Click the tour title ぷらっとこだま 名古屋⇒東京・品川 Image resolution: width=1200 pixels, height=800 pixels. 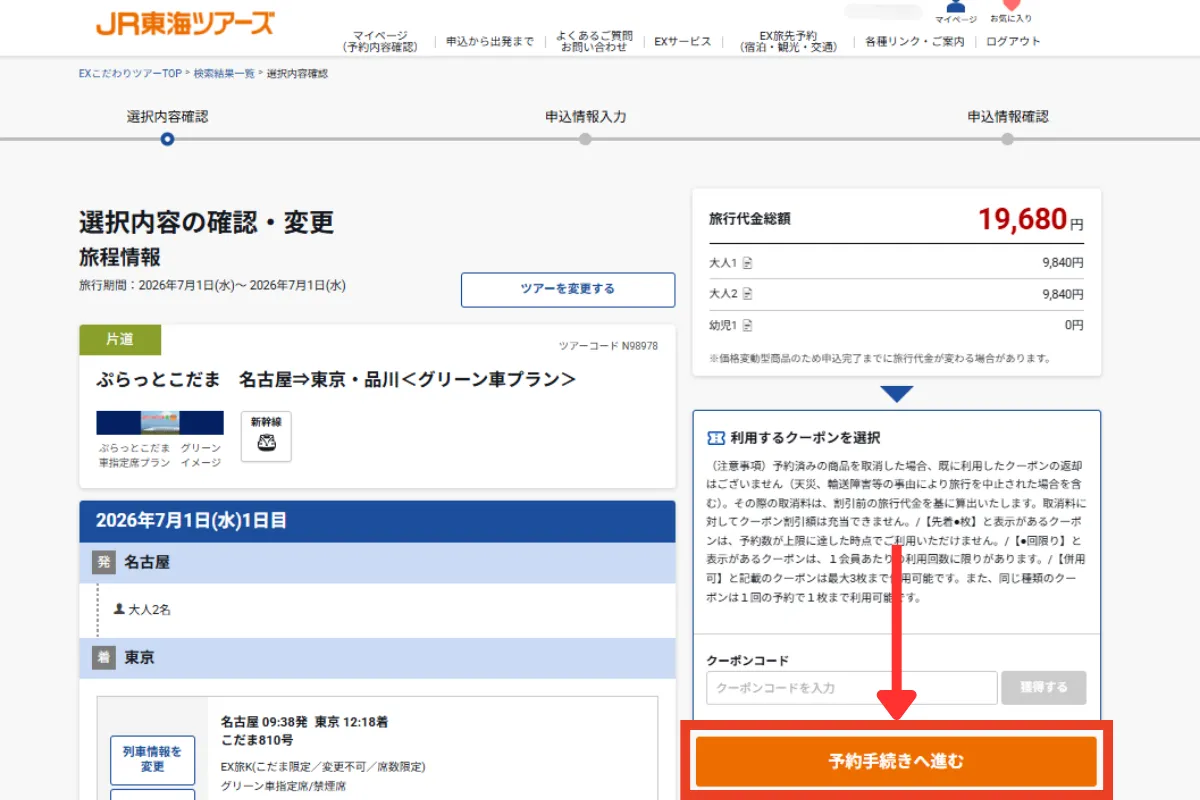tap(336, 380)
